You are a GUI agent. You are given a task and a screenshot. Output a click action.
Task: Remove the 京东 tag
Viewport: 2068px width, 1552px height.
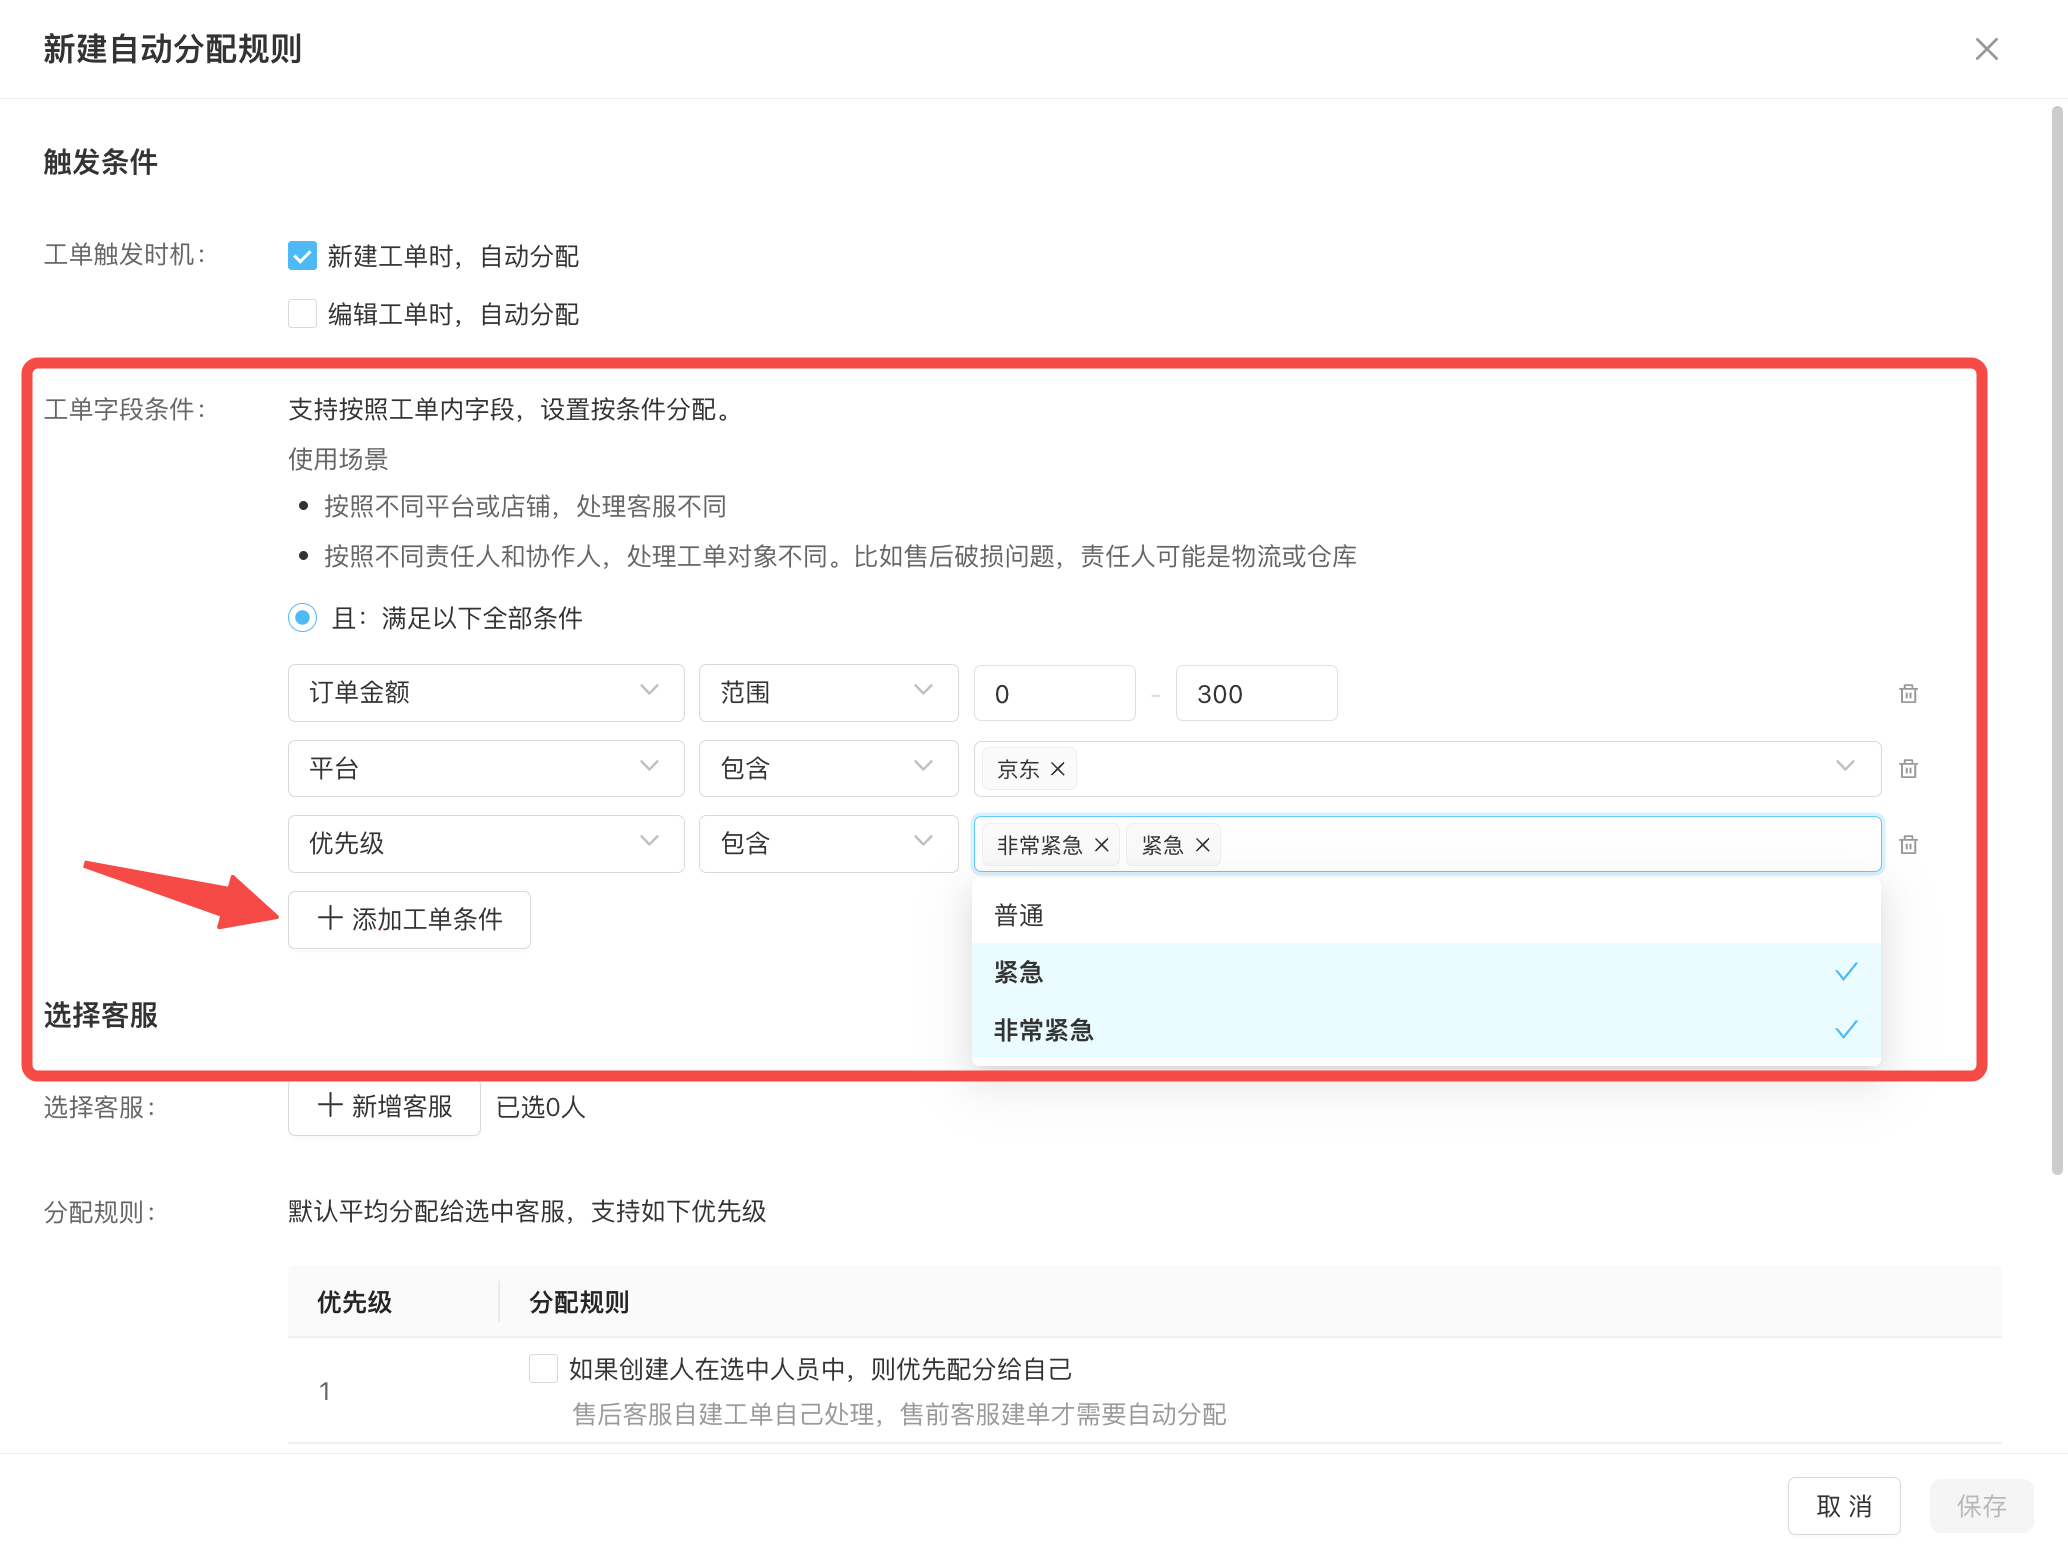click(x=1058, y=769)
